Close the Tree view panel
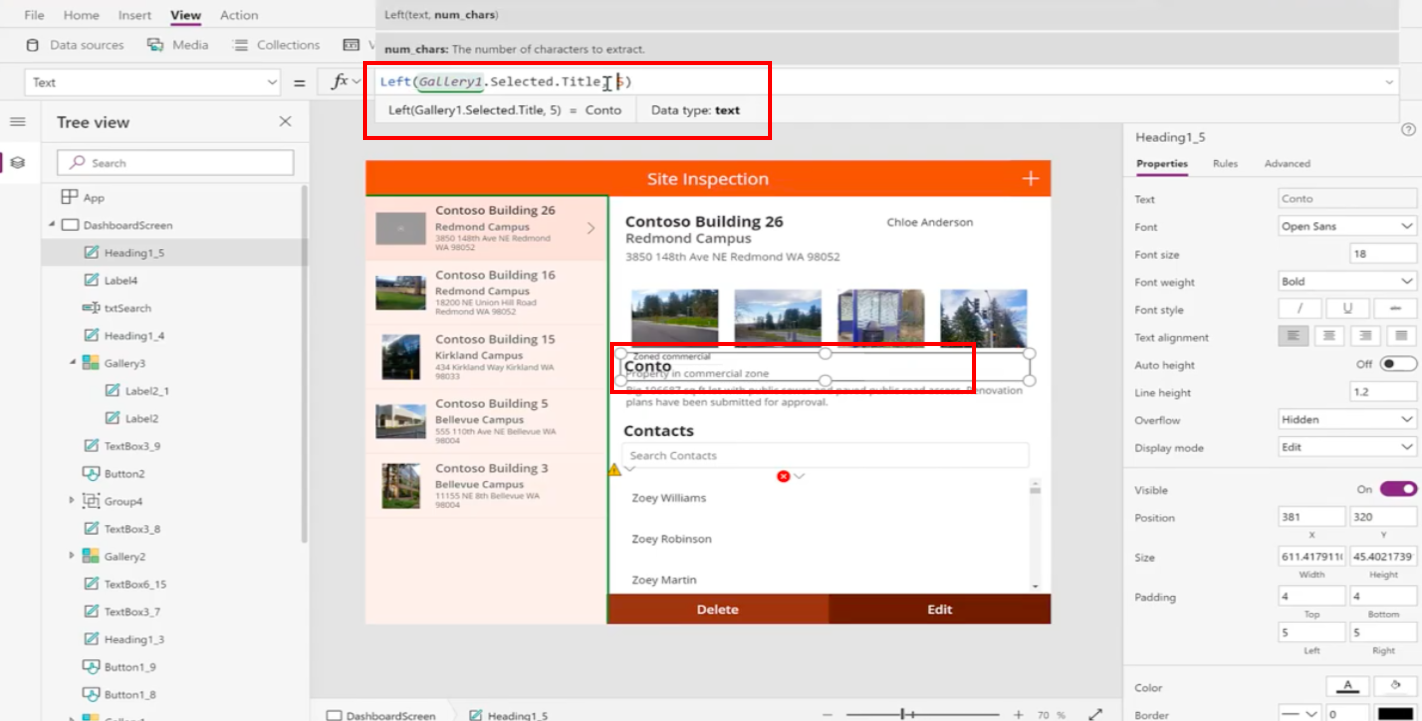The height and width of the screenshot is (721, 1422). pos(285,121)
